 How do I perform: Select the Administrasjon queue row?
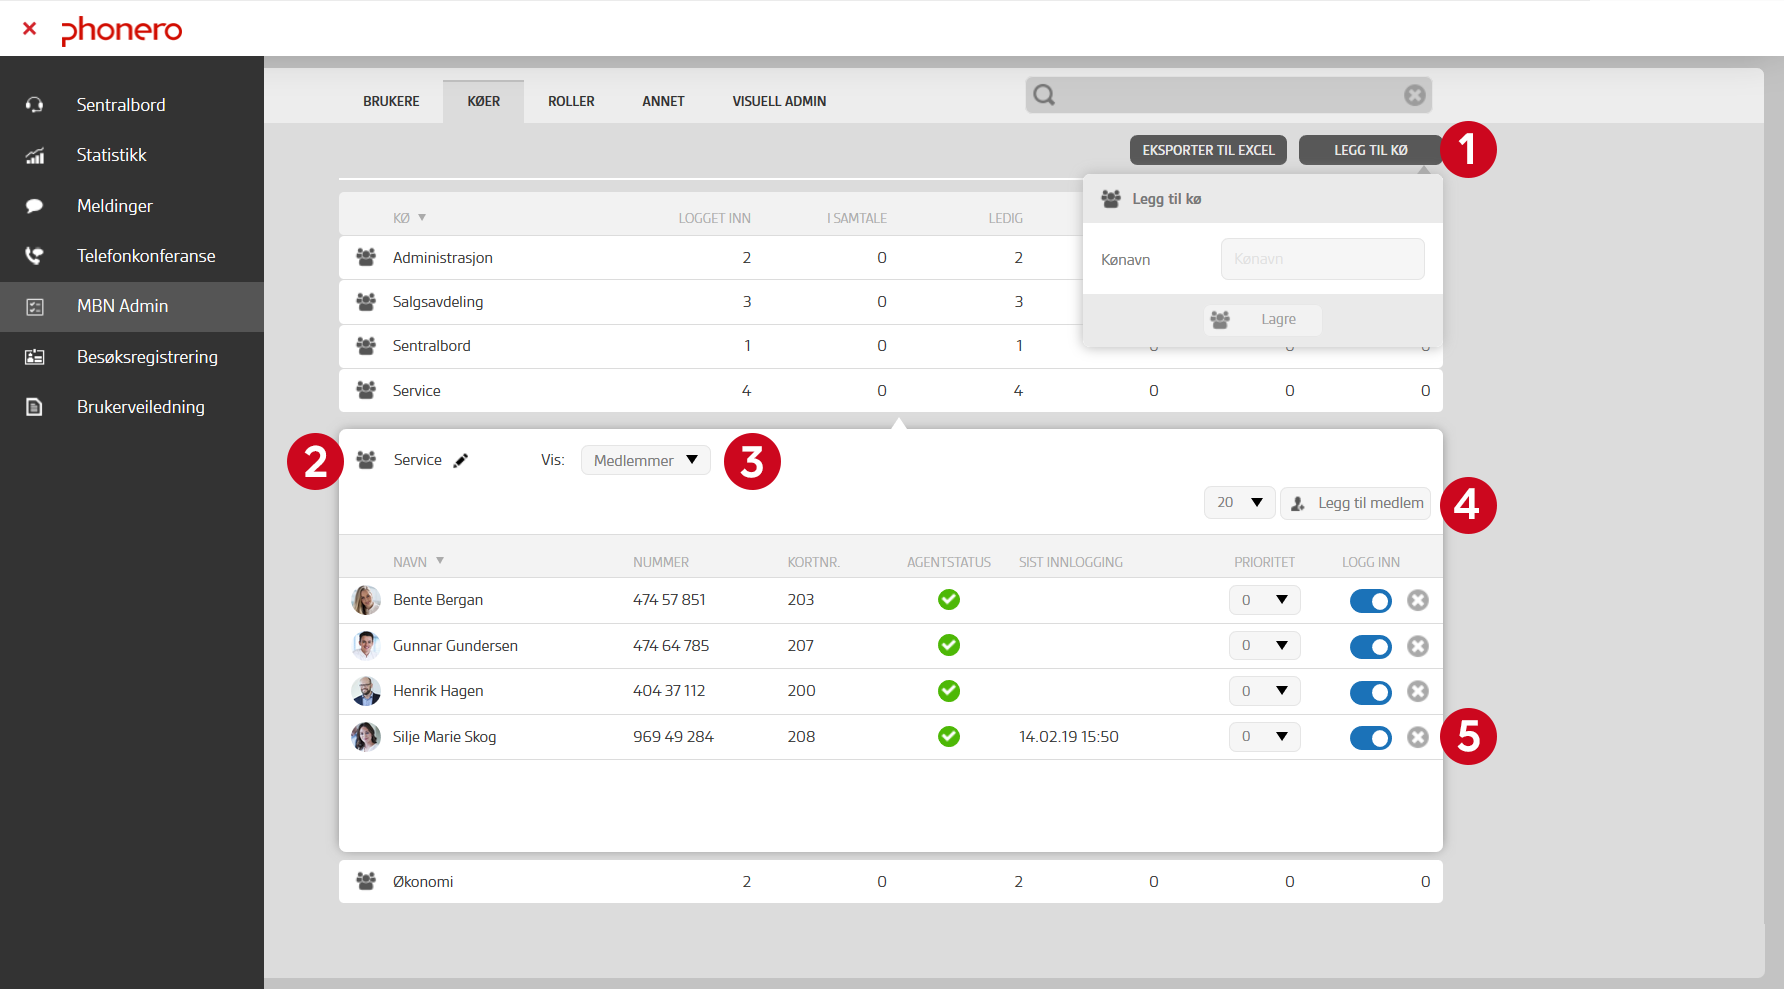710,258
